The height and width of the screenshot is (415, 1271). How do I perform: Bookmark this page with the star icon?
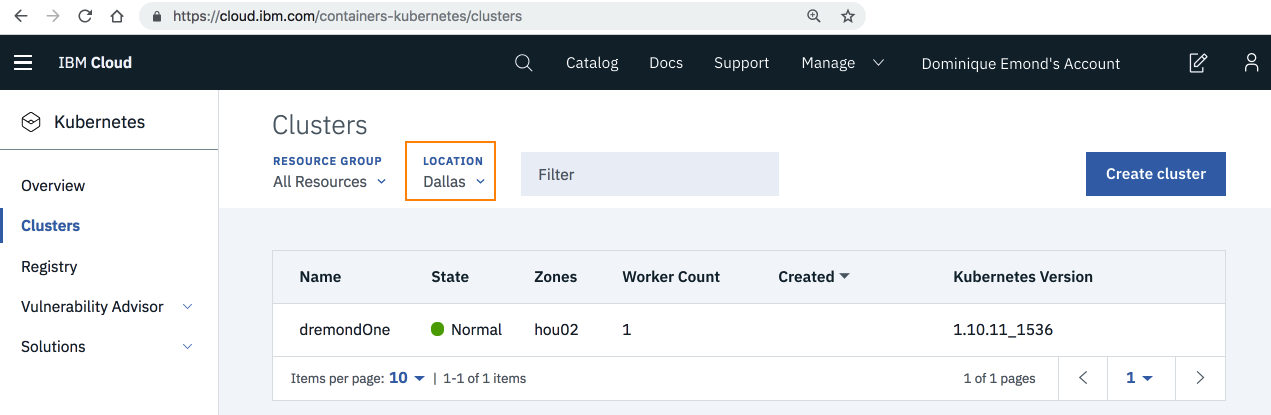click(x=848, y=16)
